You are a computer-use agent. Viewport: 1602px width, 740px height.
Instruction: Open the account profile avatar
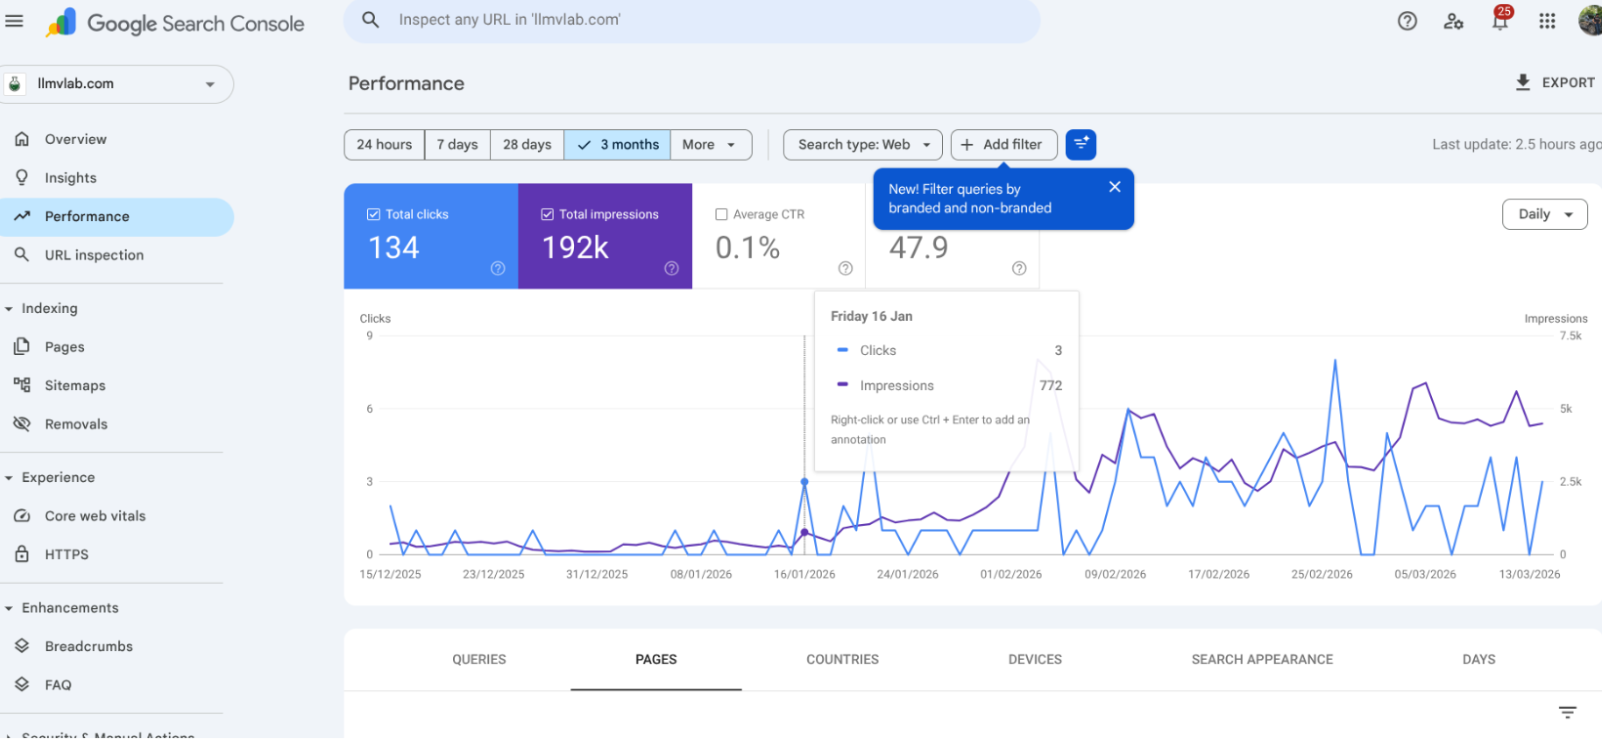[1590, 20]
